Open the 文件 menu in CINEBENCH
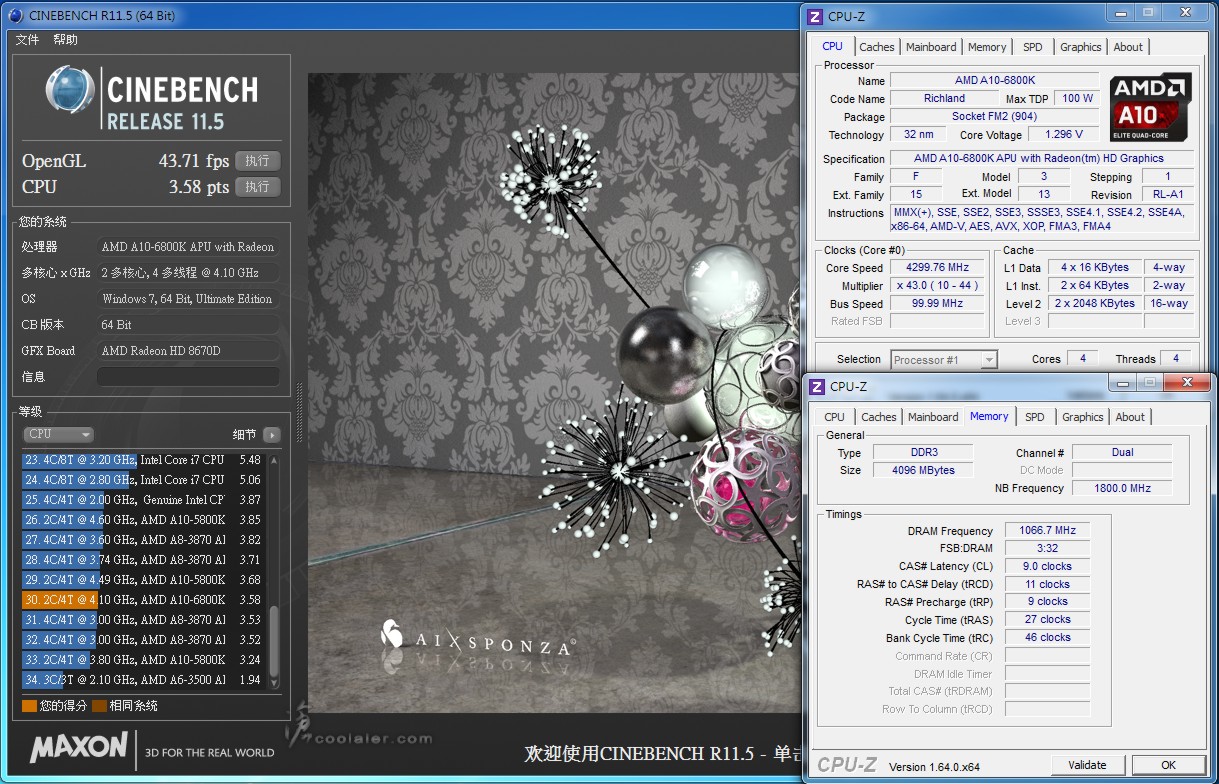The width and height of the screenshot is (1219, 784). (27, 40)
